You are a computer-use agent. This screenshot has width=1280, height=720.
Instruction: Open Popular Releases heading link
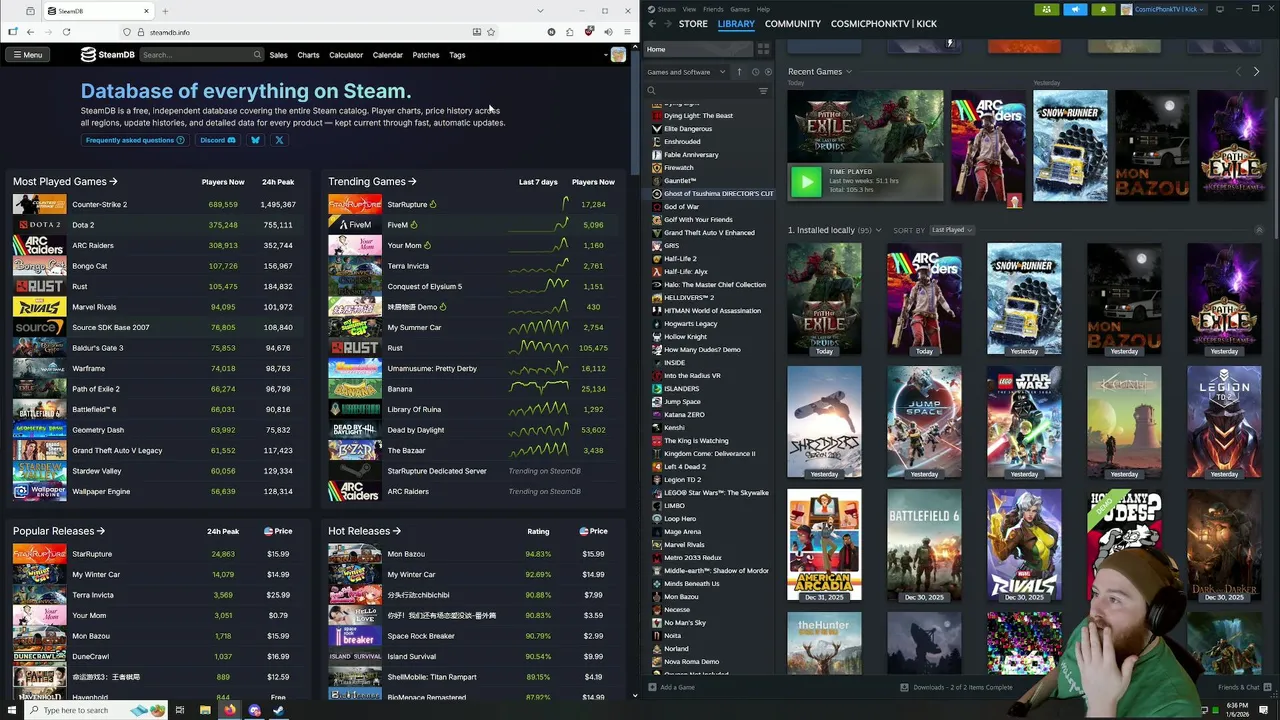[60, 531]
